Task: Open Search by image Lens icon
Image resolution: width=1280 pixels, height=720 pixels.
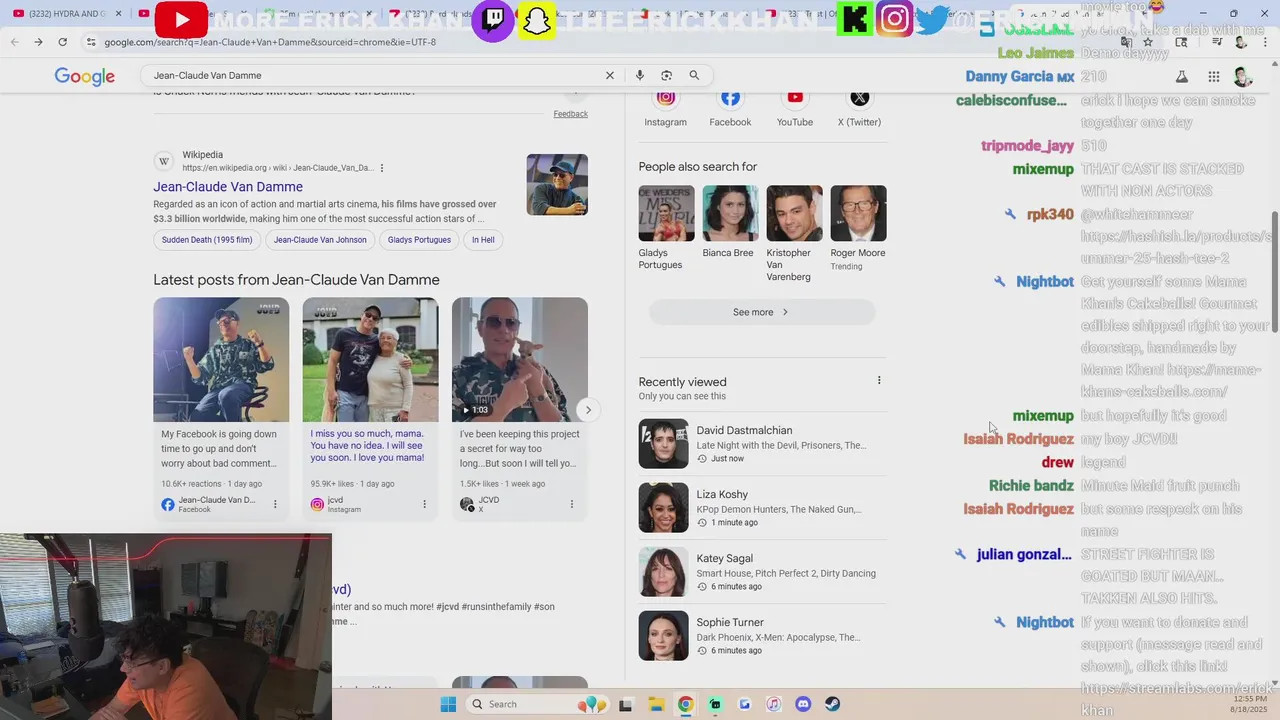Action: pos(666,75)
